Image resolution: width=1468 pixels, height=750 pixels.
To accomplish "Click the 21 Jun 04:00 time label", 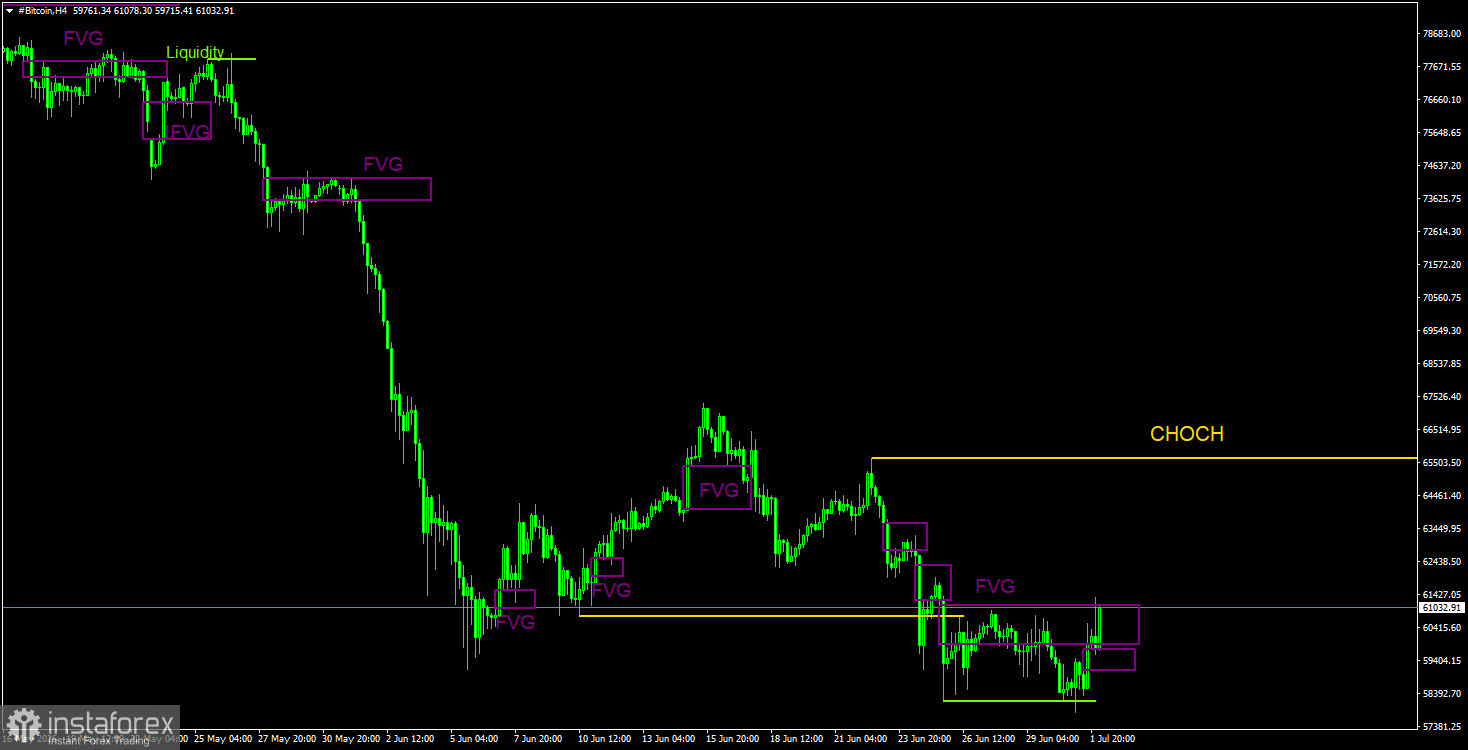I will tap(863, 739).
